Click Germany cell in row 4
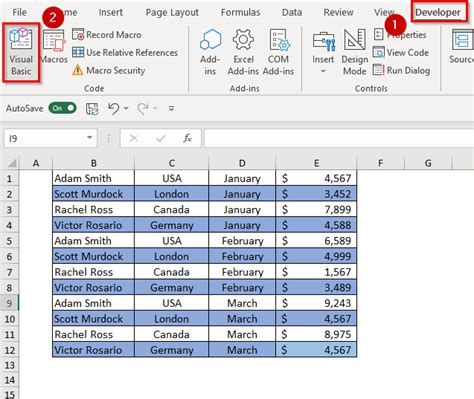This screenshot has height=399, width=474. [171, 225]
